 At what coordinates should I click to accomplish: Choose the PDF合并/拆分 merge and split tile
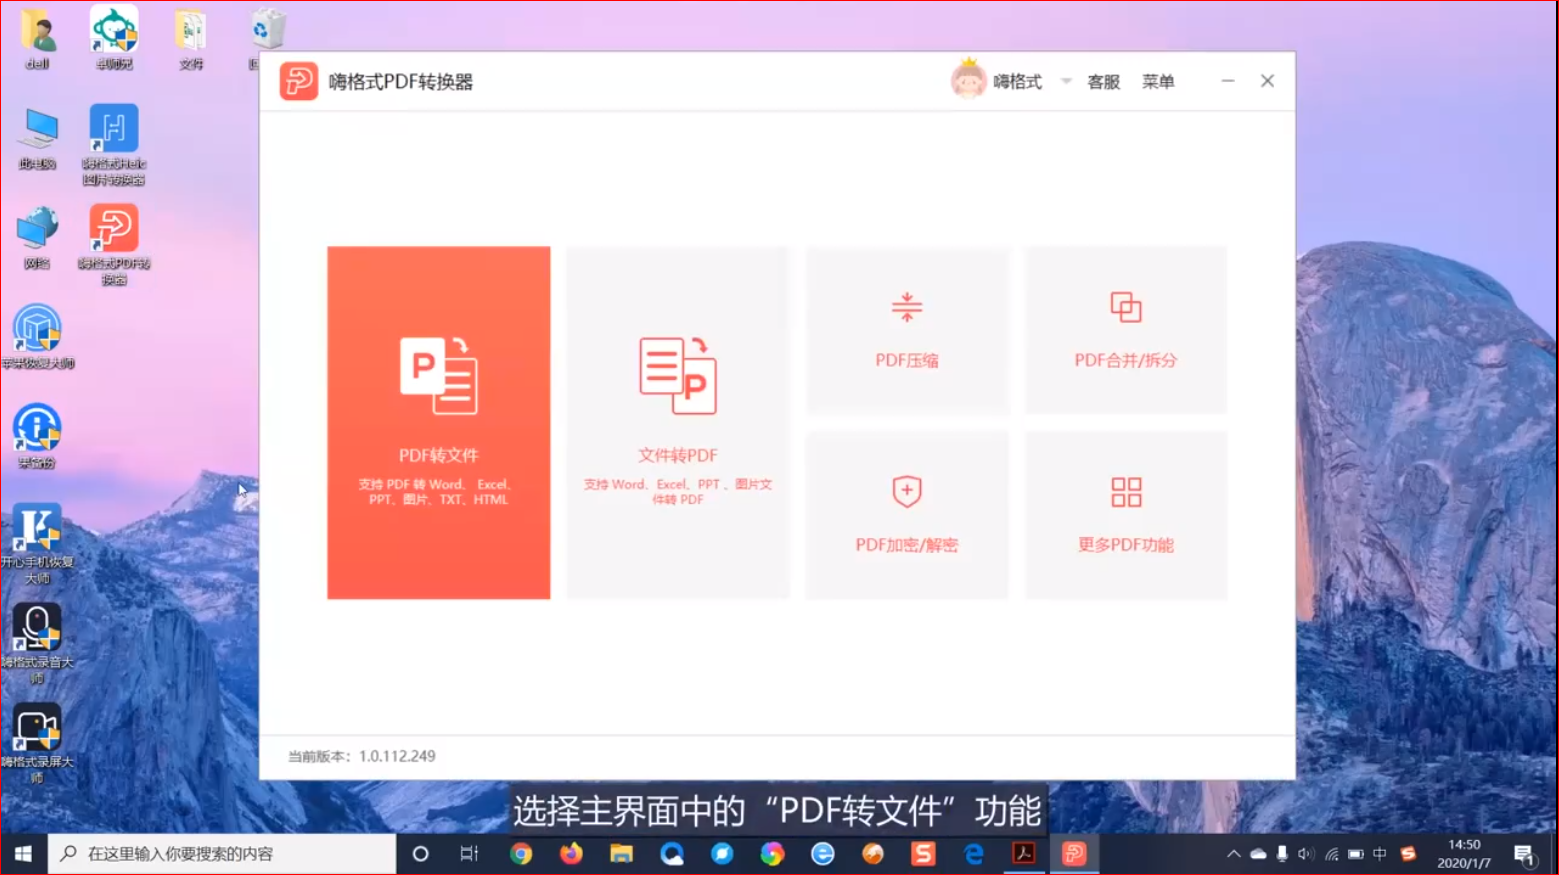(x=1126, y=330)
